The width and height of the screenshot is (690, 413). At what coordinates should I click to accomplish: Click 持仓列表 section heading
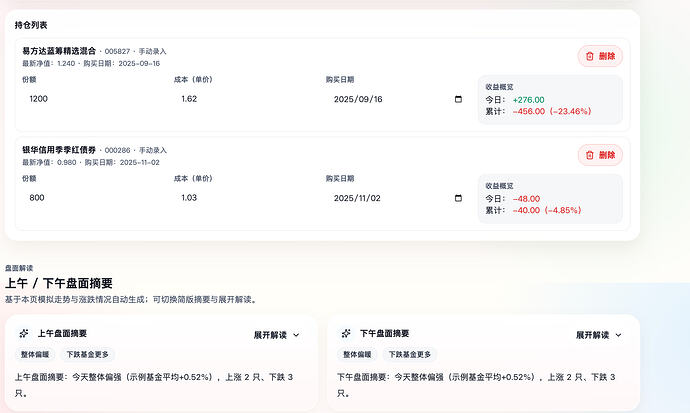(x=31, y=25)
